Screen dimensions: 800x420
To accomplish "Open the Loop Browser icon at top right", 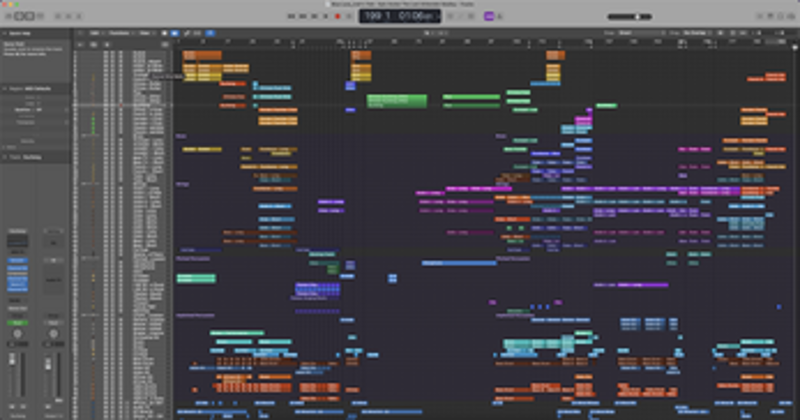I will (781, 16).
